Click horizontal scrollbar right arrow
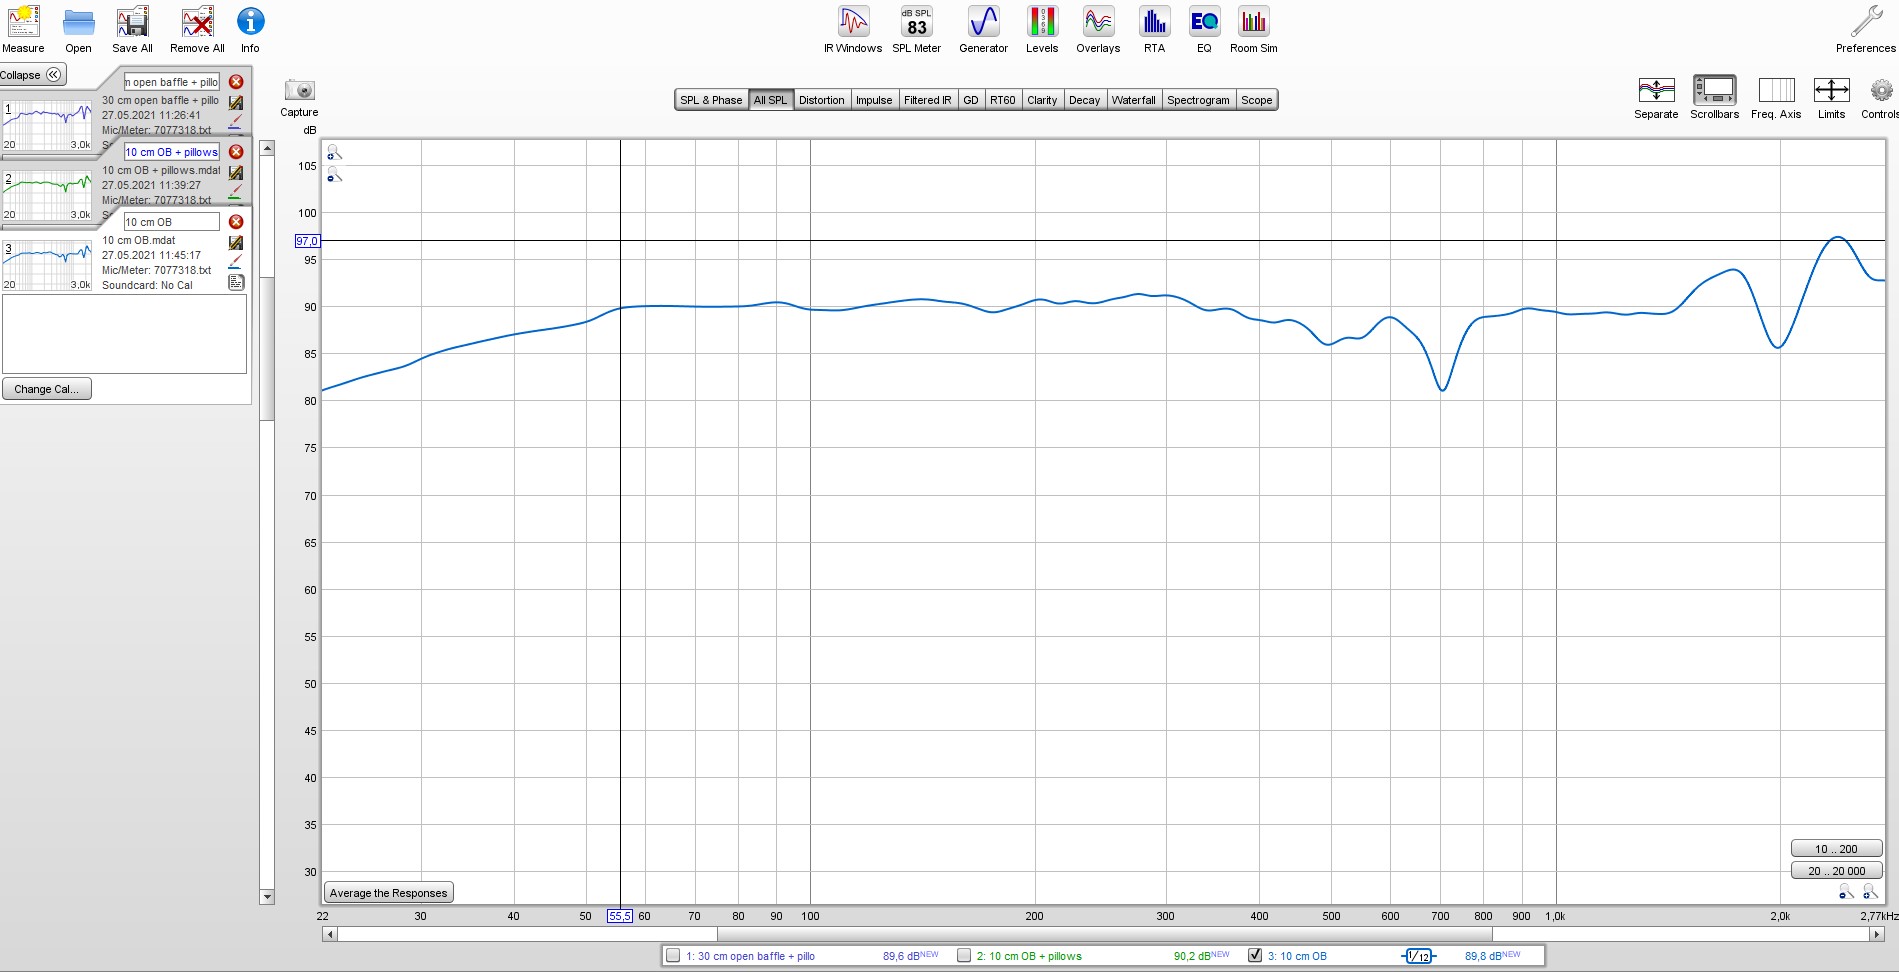This screenshot has height=972, width=1899. point(1877,934)
